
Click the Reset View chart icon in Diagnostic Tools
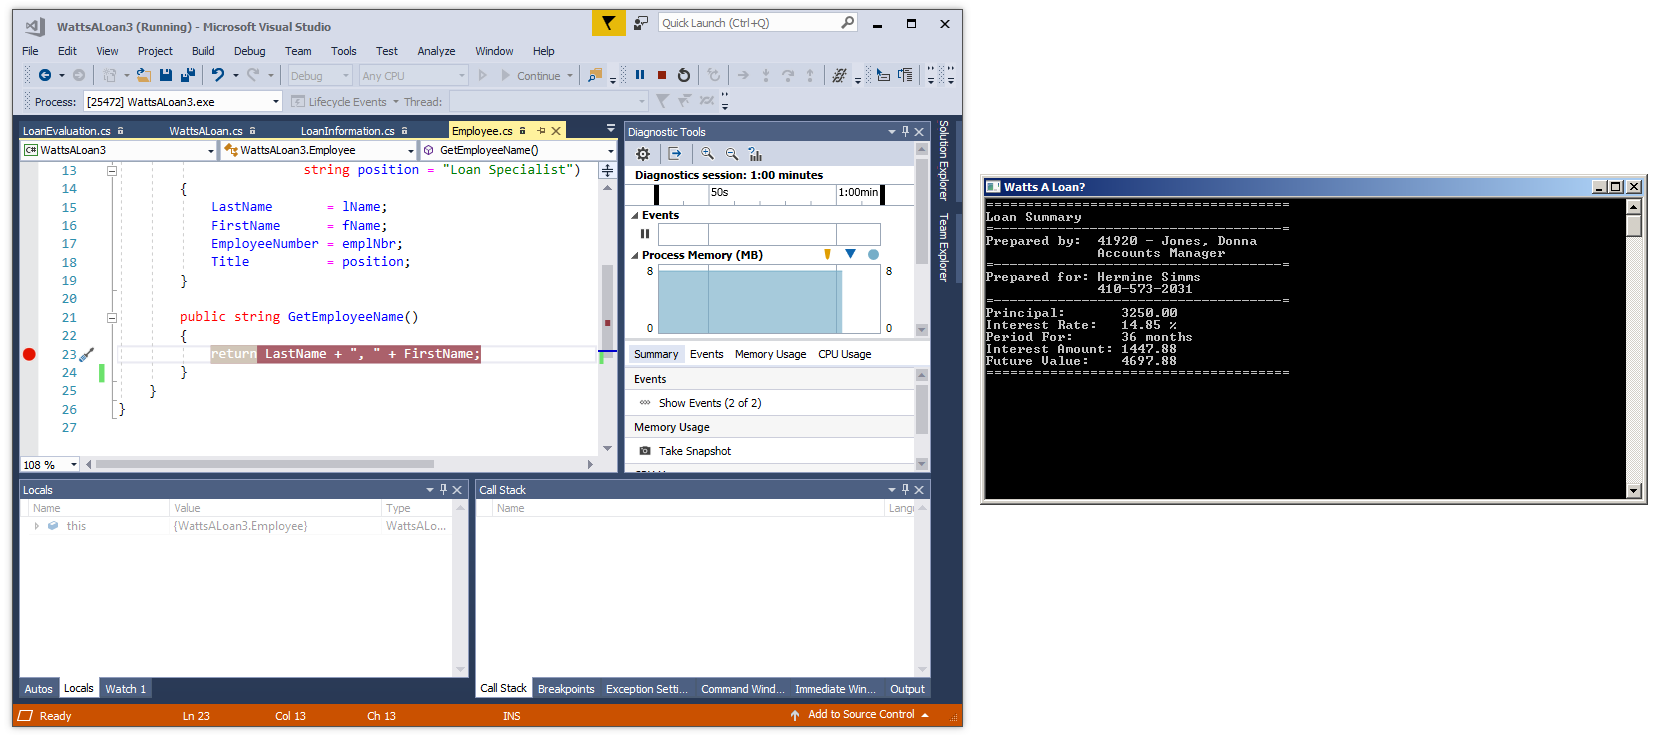[x=755, y=154]
